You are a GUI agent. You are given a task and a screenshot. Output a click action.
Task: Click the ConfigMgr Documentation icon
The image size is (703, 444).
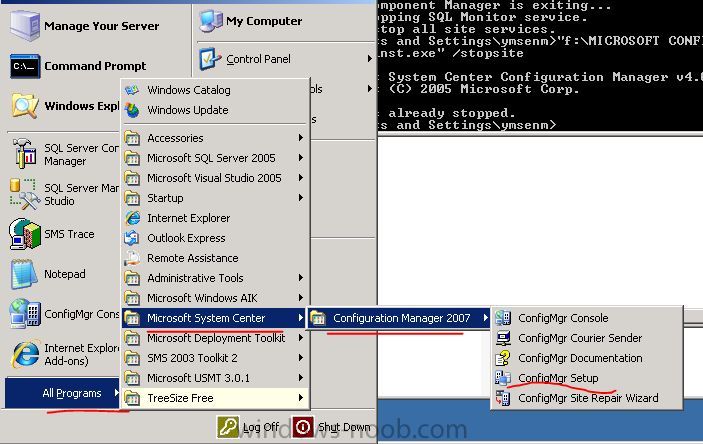(503, 358)
